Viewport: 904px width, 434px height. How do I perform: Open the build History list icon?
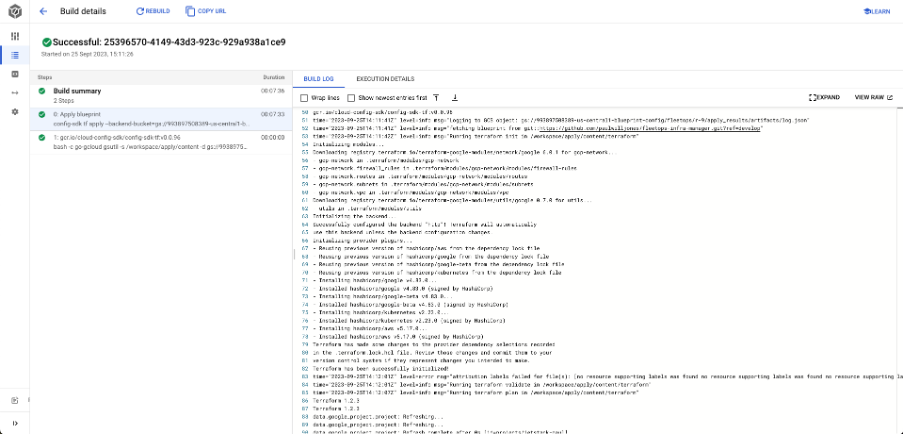tap(15, 55)
